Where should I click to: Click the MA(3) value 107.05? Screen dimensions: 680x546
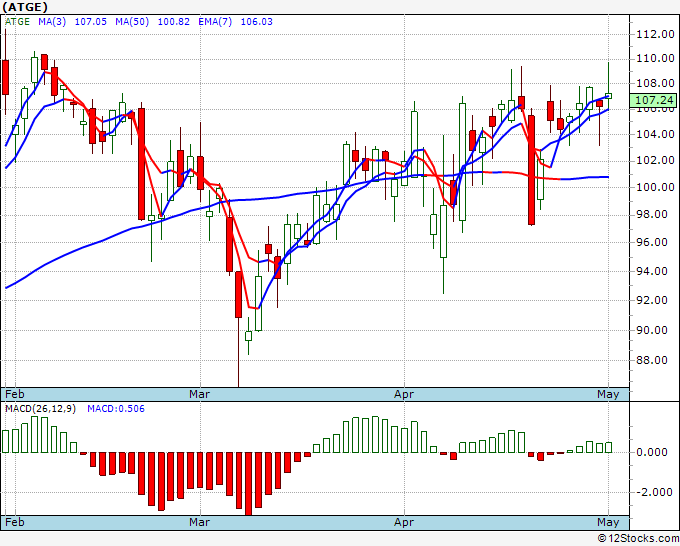coord(91,21)
